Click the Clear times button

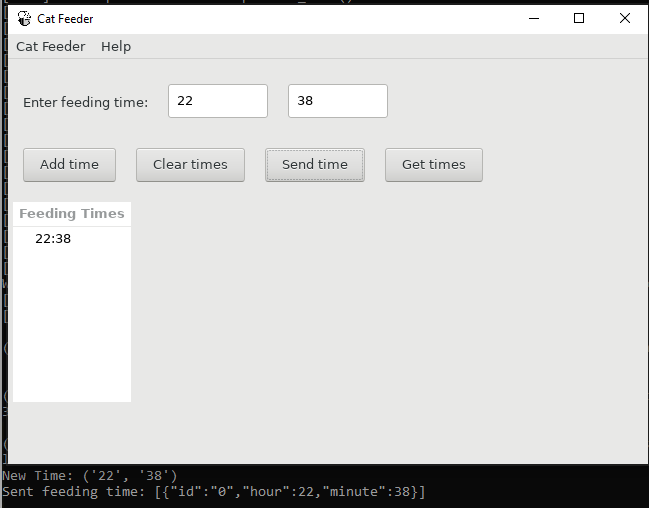tap(190, 165)
